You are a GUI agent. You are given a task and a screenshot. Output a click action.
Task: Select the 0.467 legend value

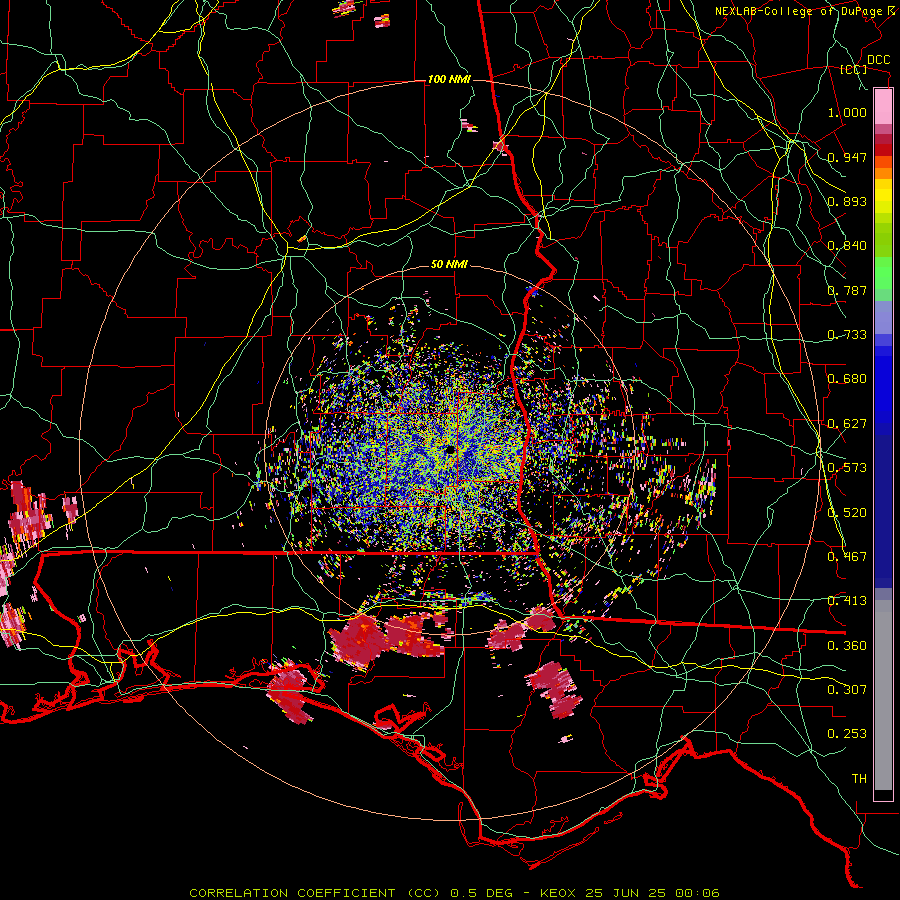pyautogui.click(x=847, y=557)
